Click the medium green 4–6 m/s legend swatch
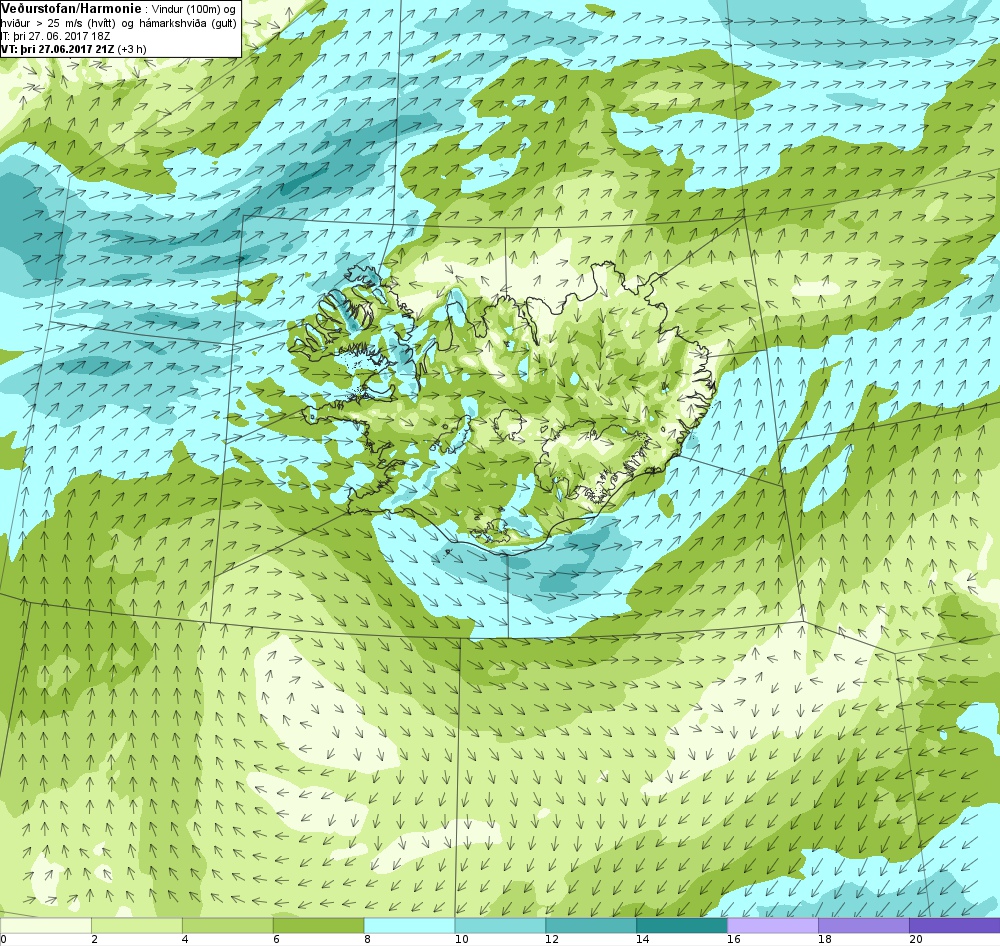This screenshot has height=946, width=1000. (x=228, y=925)
